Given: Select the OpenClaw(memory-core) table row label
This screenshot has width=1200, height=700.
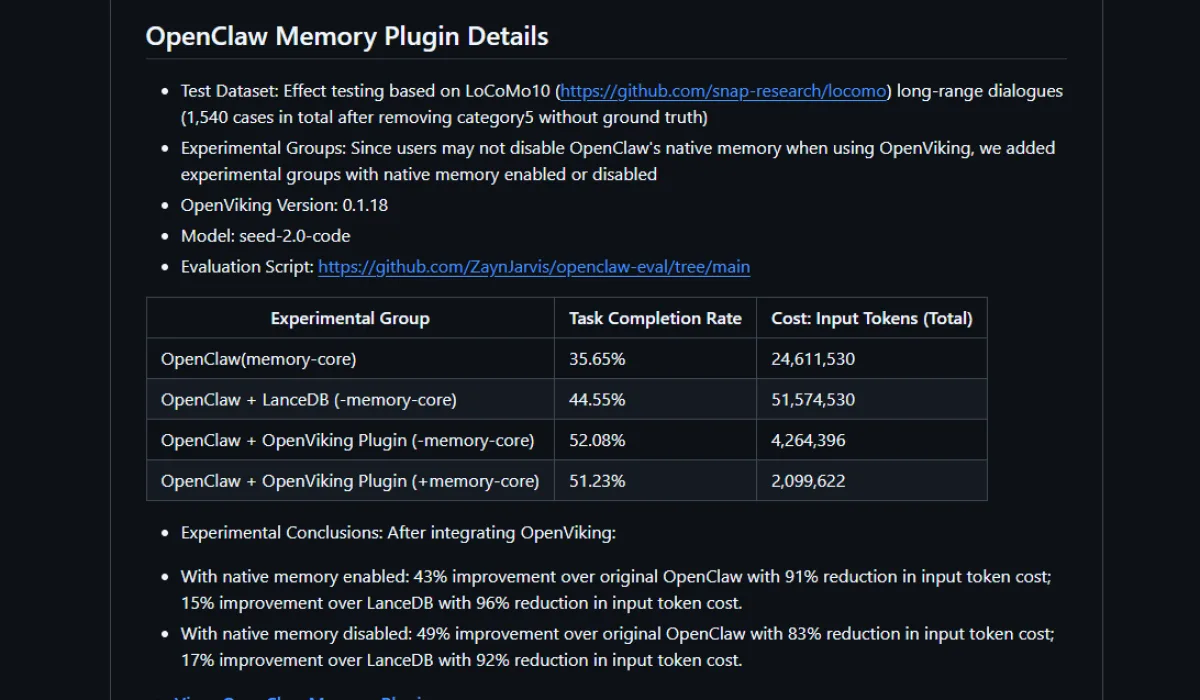Looking at the screenshot, I should [258, 359].
